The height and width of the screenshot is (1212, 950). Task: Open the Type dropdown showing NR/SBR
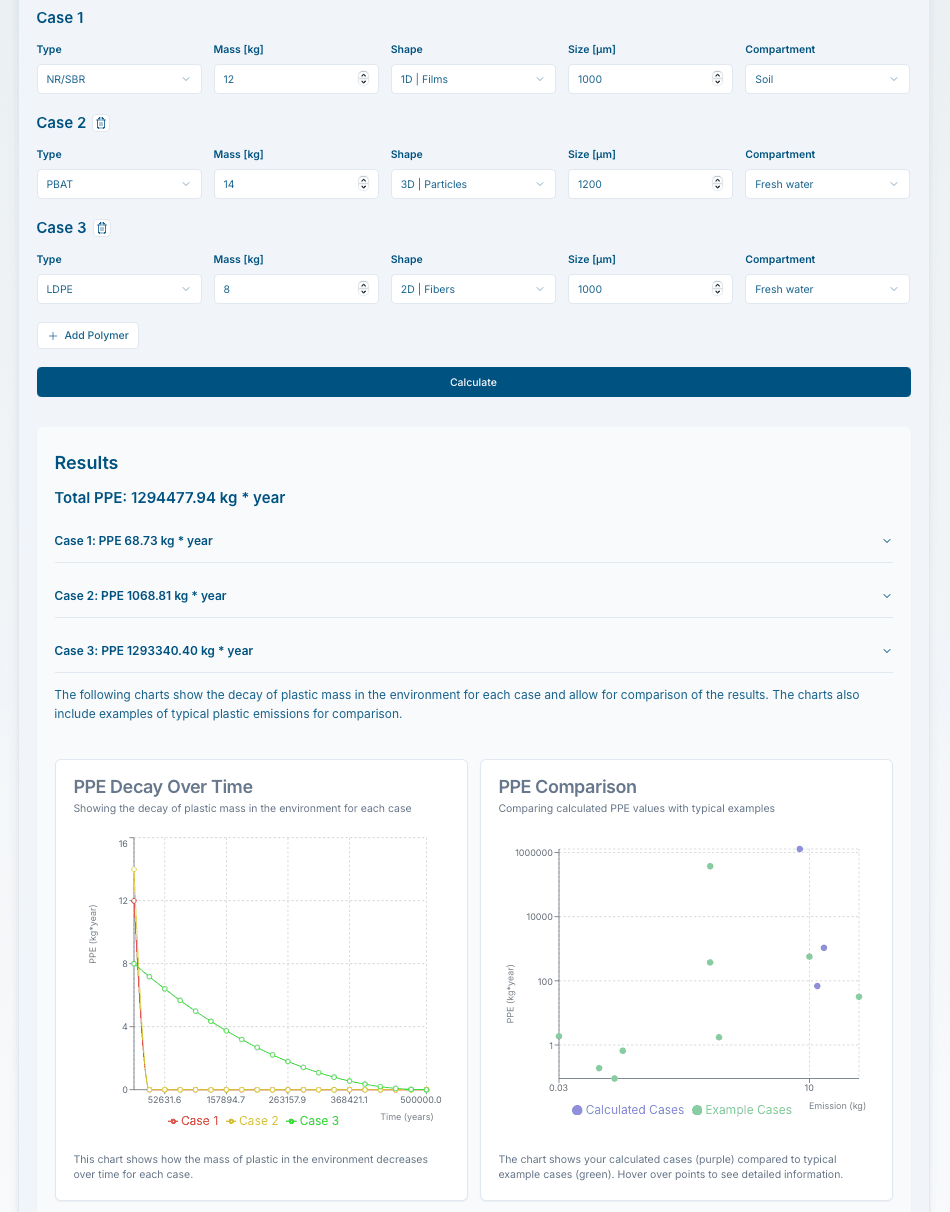(118, 78)
